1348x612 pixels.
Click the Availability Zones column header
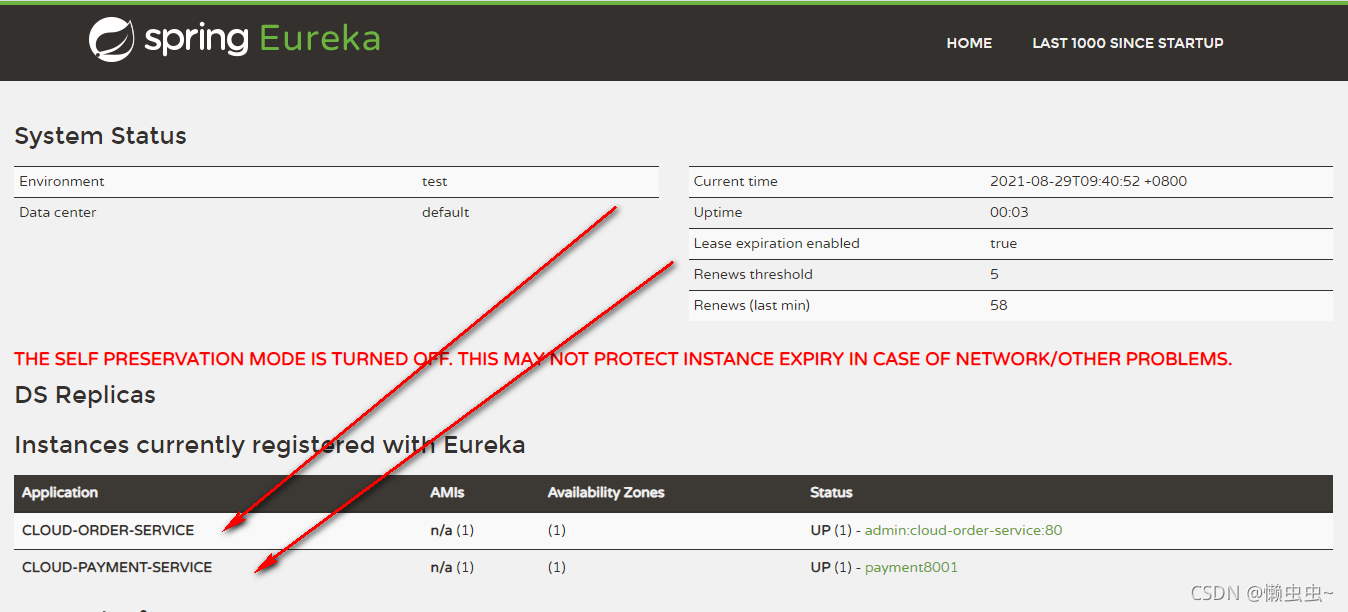[x=606, y=493]
